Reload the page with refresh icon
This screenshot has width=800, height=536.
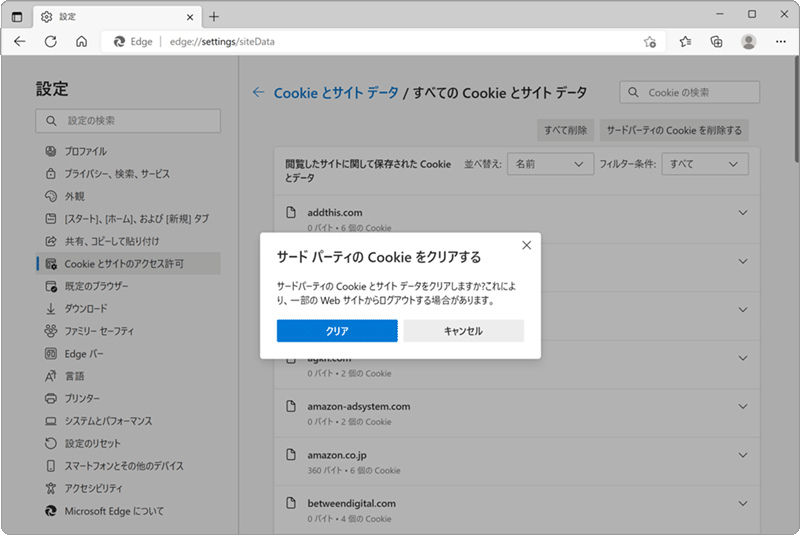[x=51, y=42]
